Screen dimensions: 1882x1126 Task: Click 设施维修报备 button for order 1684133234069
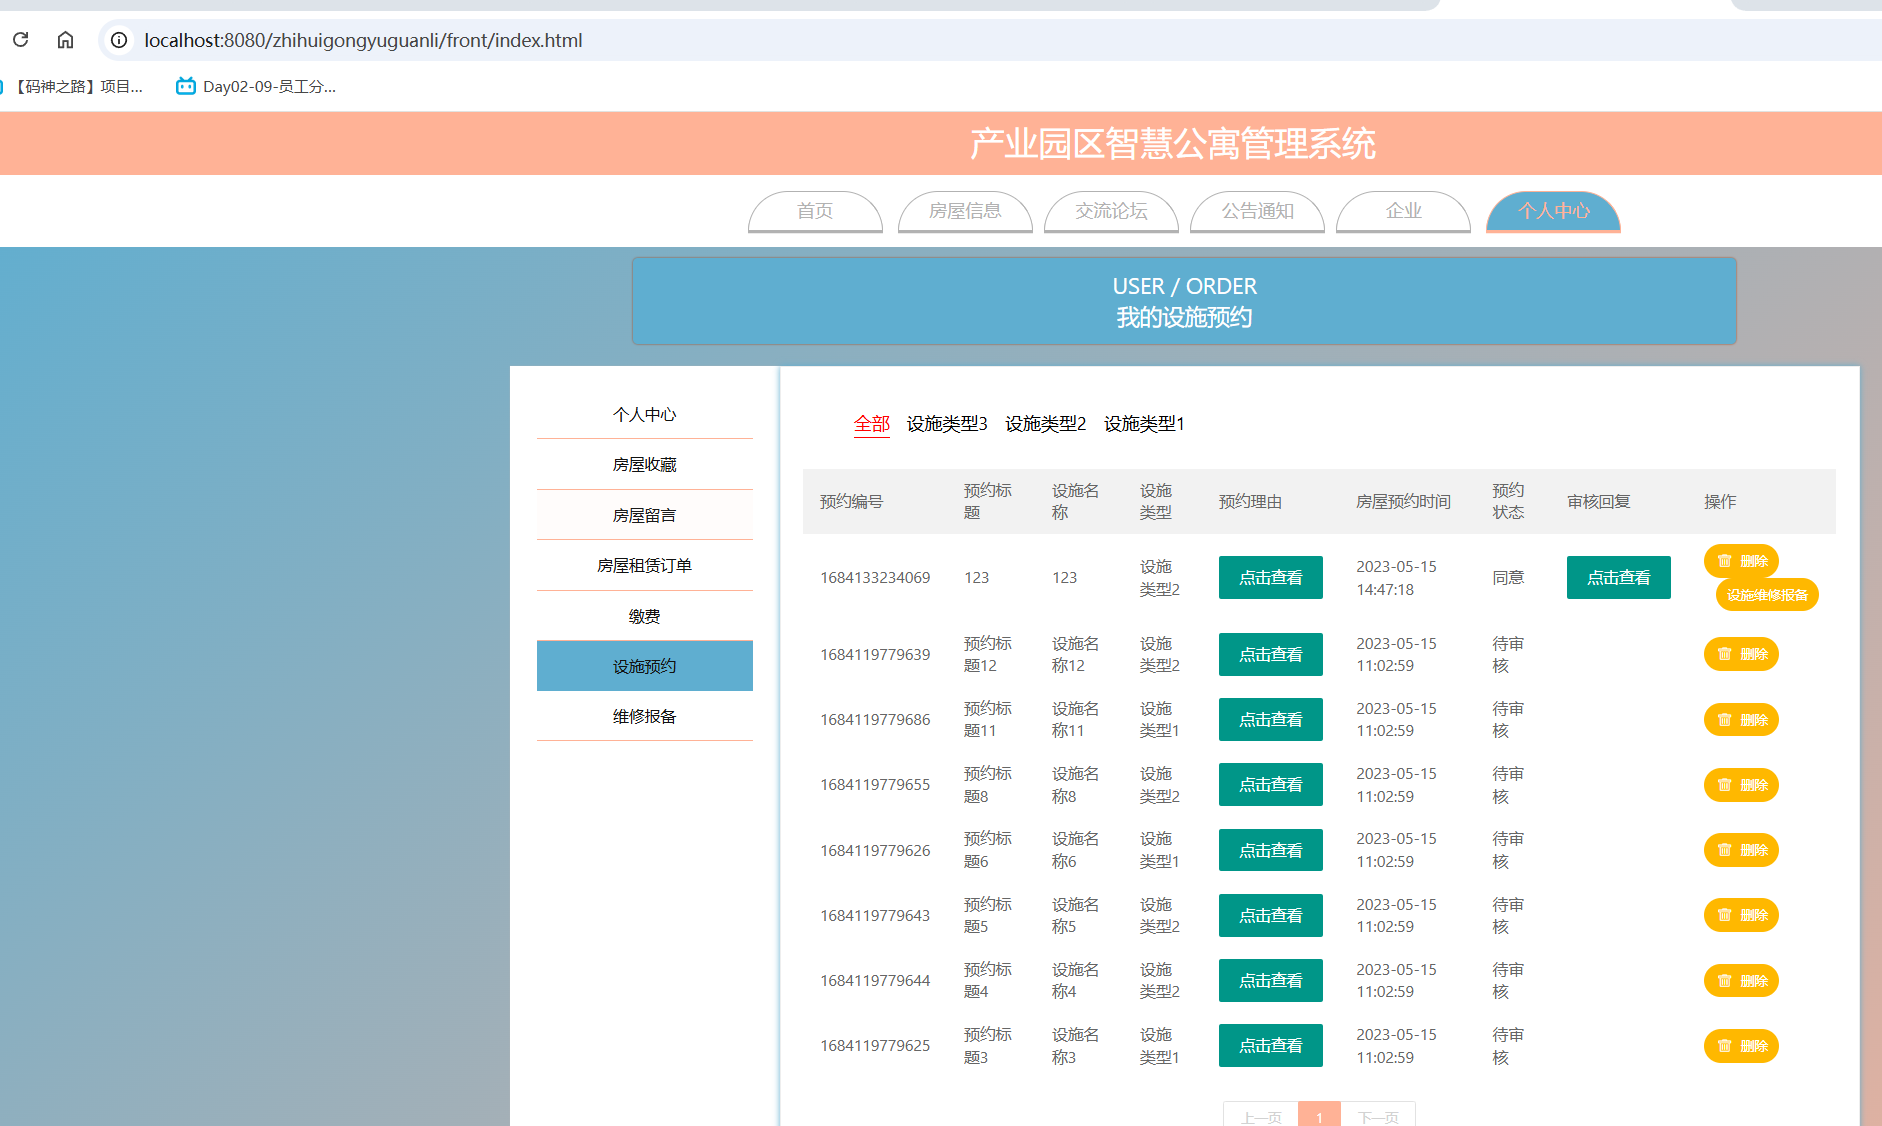coord(1767,595)
